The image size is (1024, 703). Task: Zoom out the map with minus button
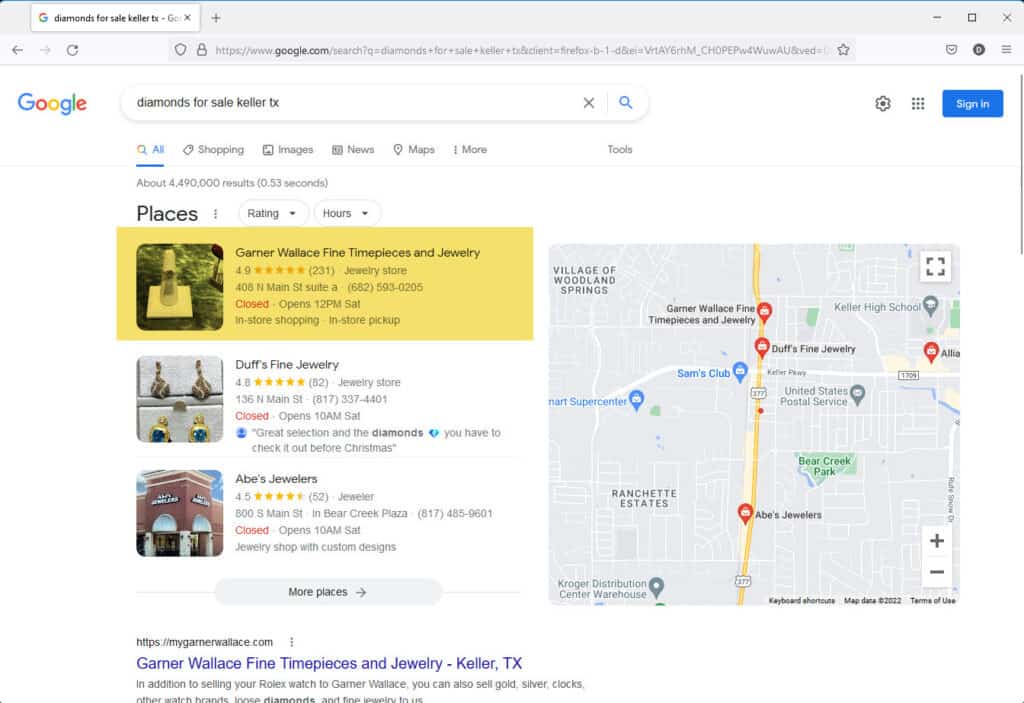point(936,572)
